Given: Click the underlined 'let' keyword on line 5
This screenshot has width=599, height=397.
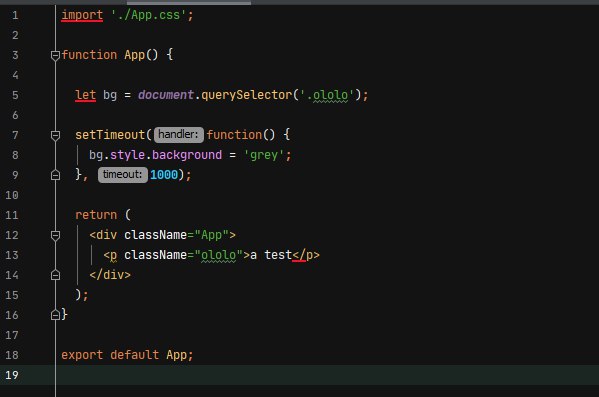Looking at the screenshot, I should [x=86, y=95].
